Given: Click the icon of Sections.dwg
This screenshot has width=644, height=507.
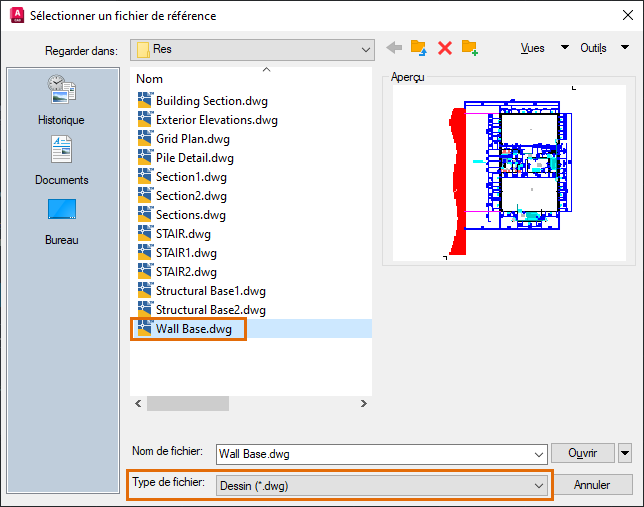Looking at the screenshot, I should [x=145, y=214].
